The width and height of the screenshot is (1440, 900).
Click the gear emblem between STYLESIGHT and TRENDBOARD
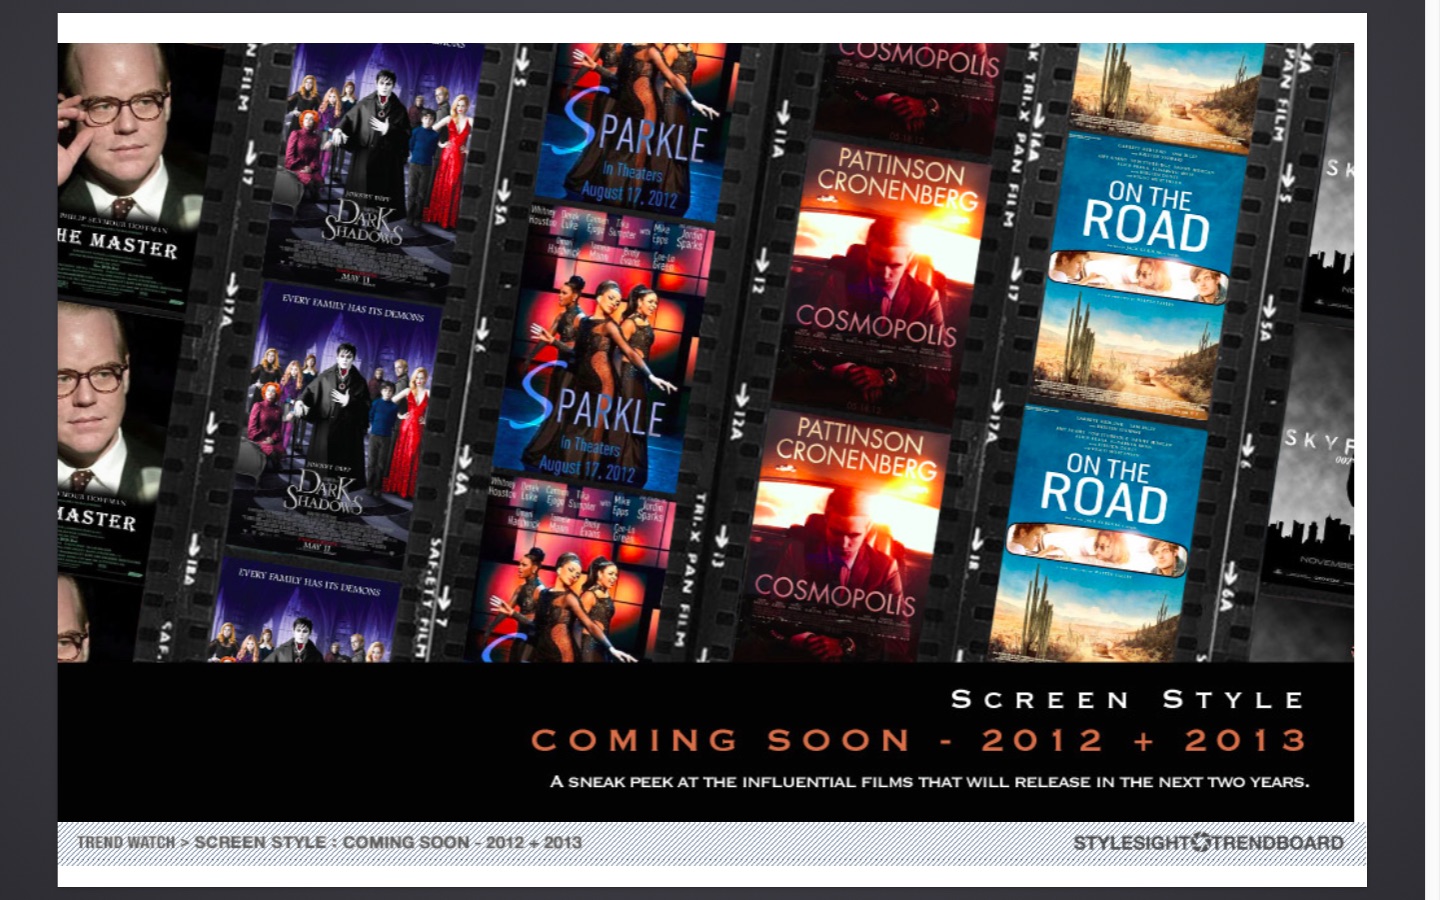click(1200, 842)
